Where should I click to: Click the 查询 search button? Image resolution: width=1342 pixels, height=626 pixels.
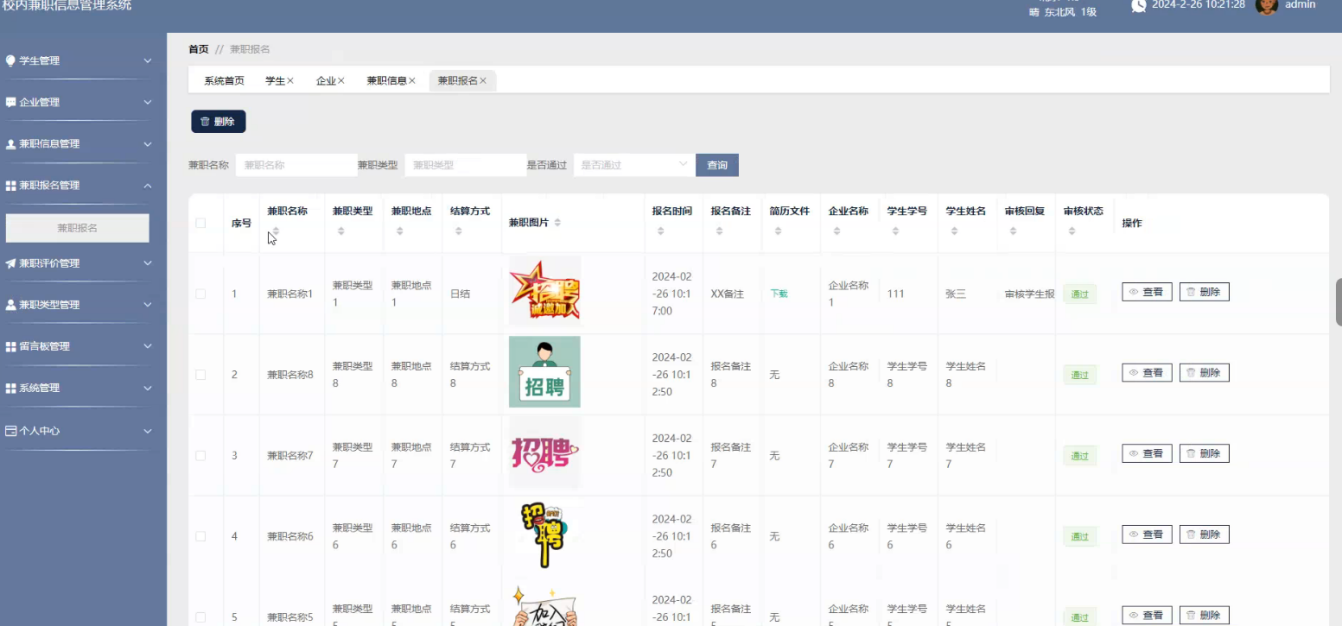[717, 165]
